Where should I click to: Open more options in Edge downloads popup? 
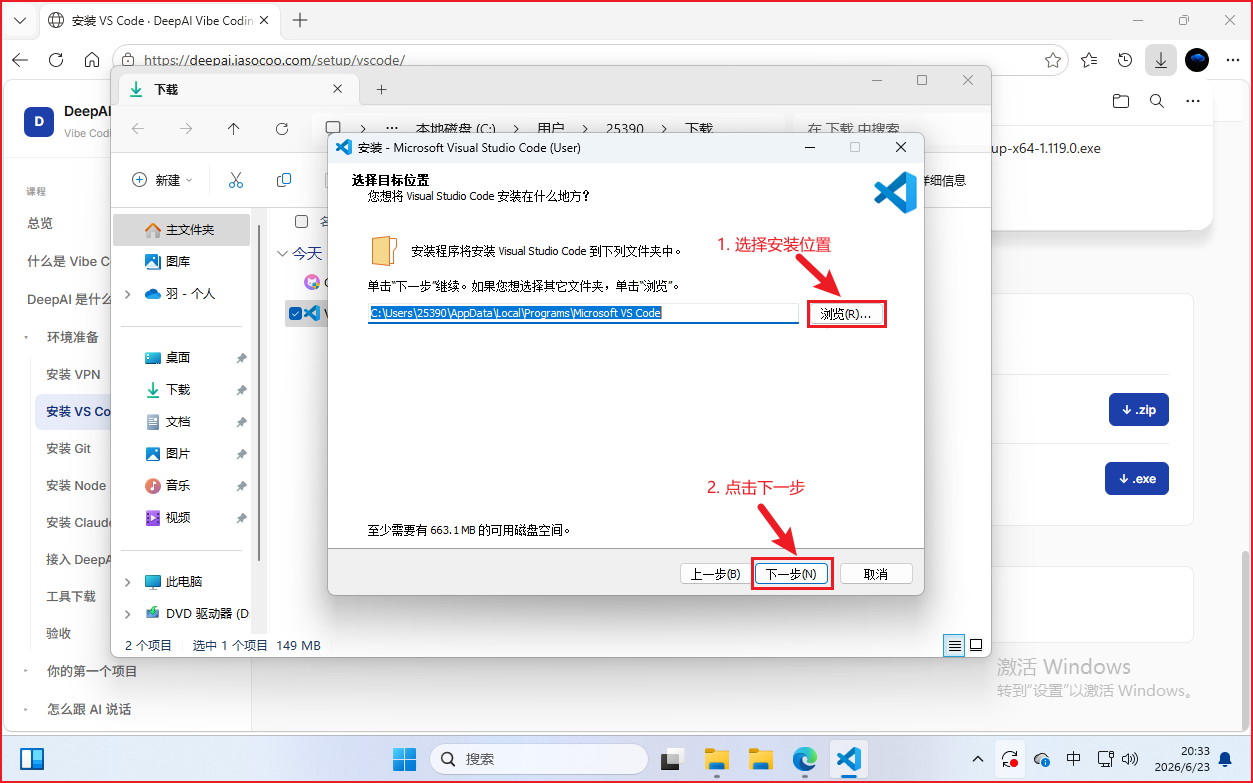point(1192,101)
